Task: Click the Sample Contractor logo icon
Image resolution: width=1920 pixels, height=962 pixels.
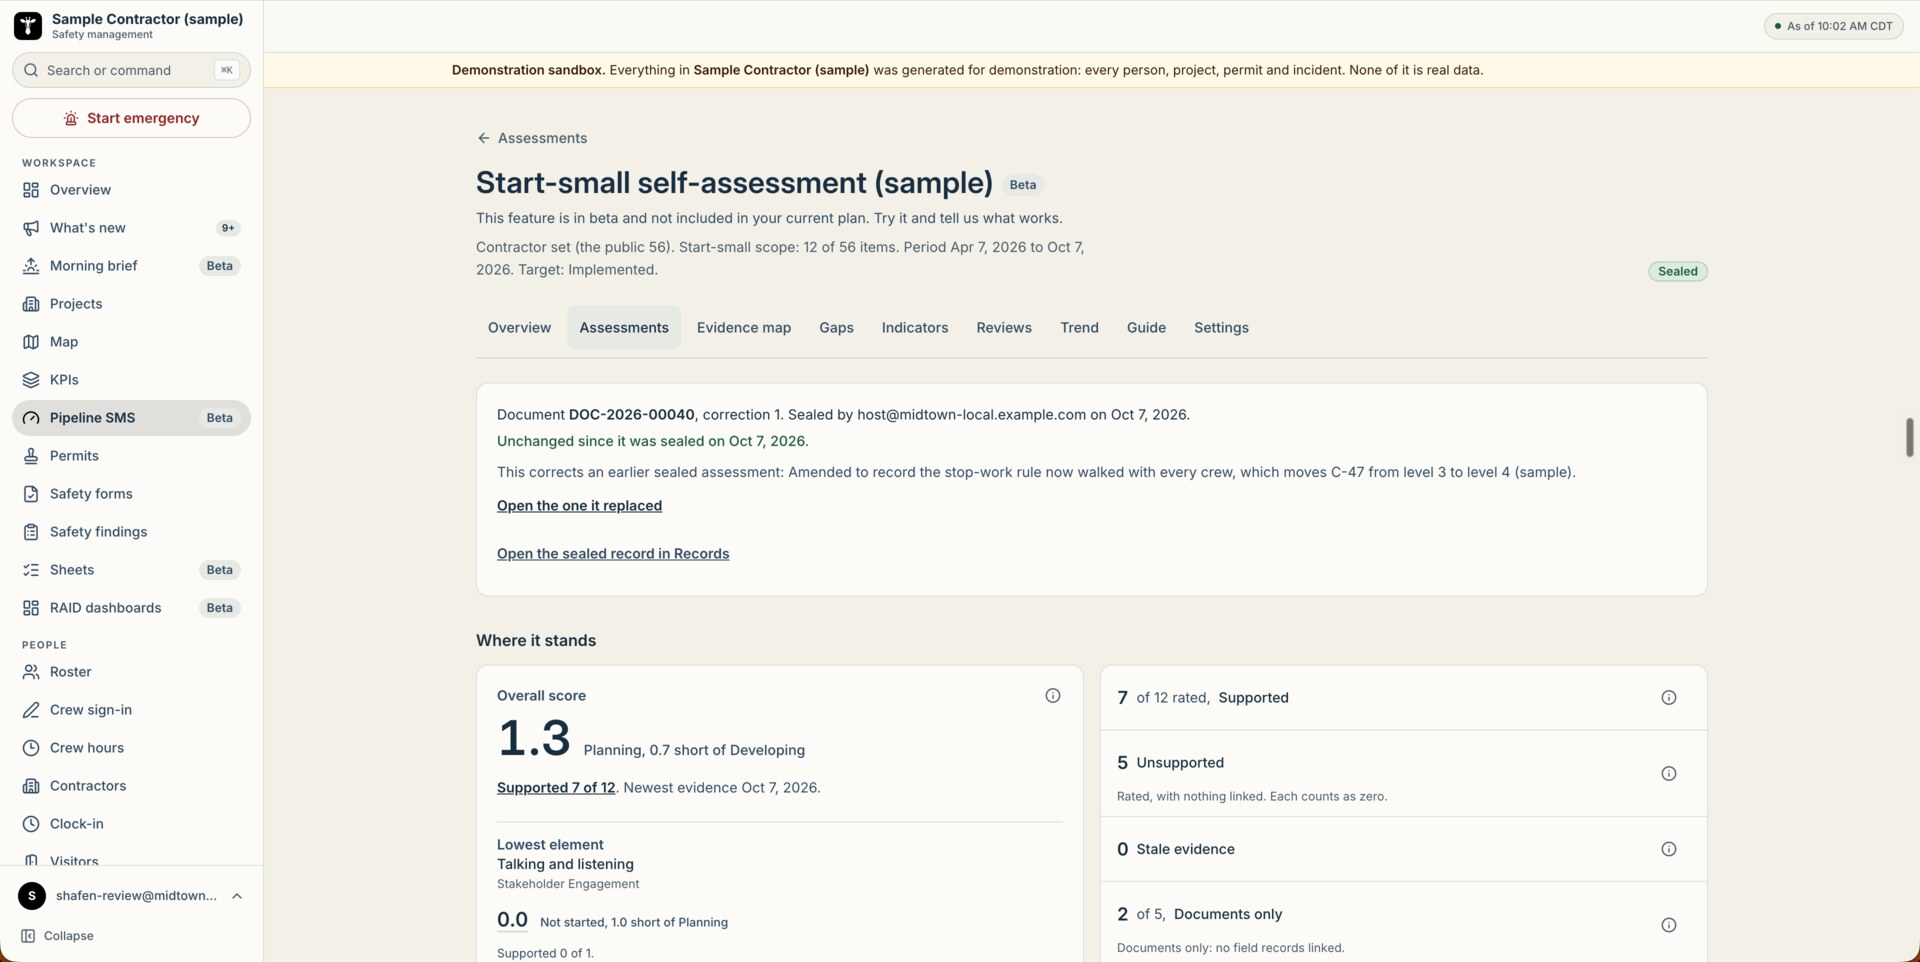Action: (x=28, y=26)
